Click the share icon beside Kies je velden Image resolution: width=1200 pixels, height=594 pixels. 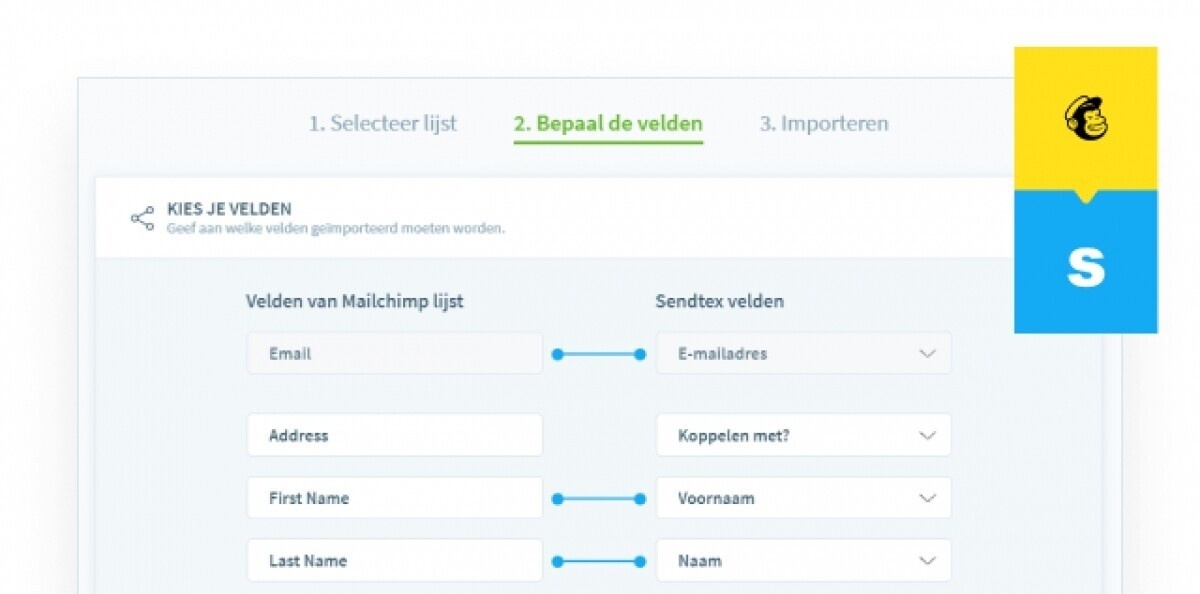pos(142,218)
